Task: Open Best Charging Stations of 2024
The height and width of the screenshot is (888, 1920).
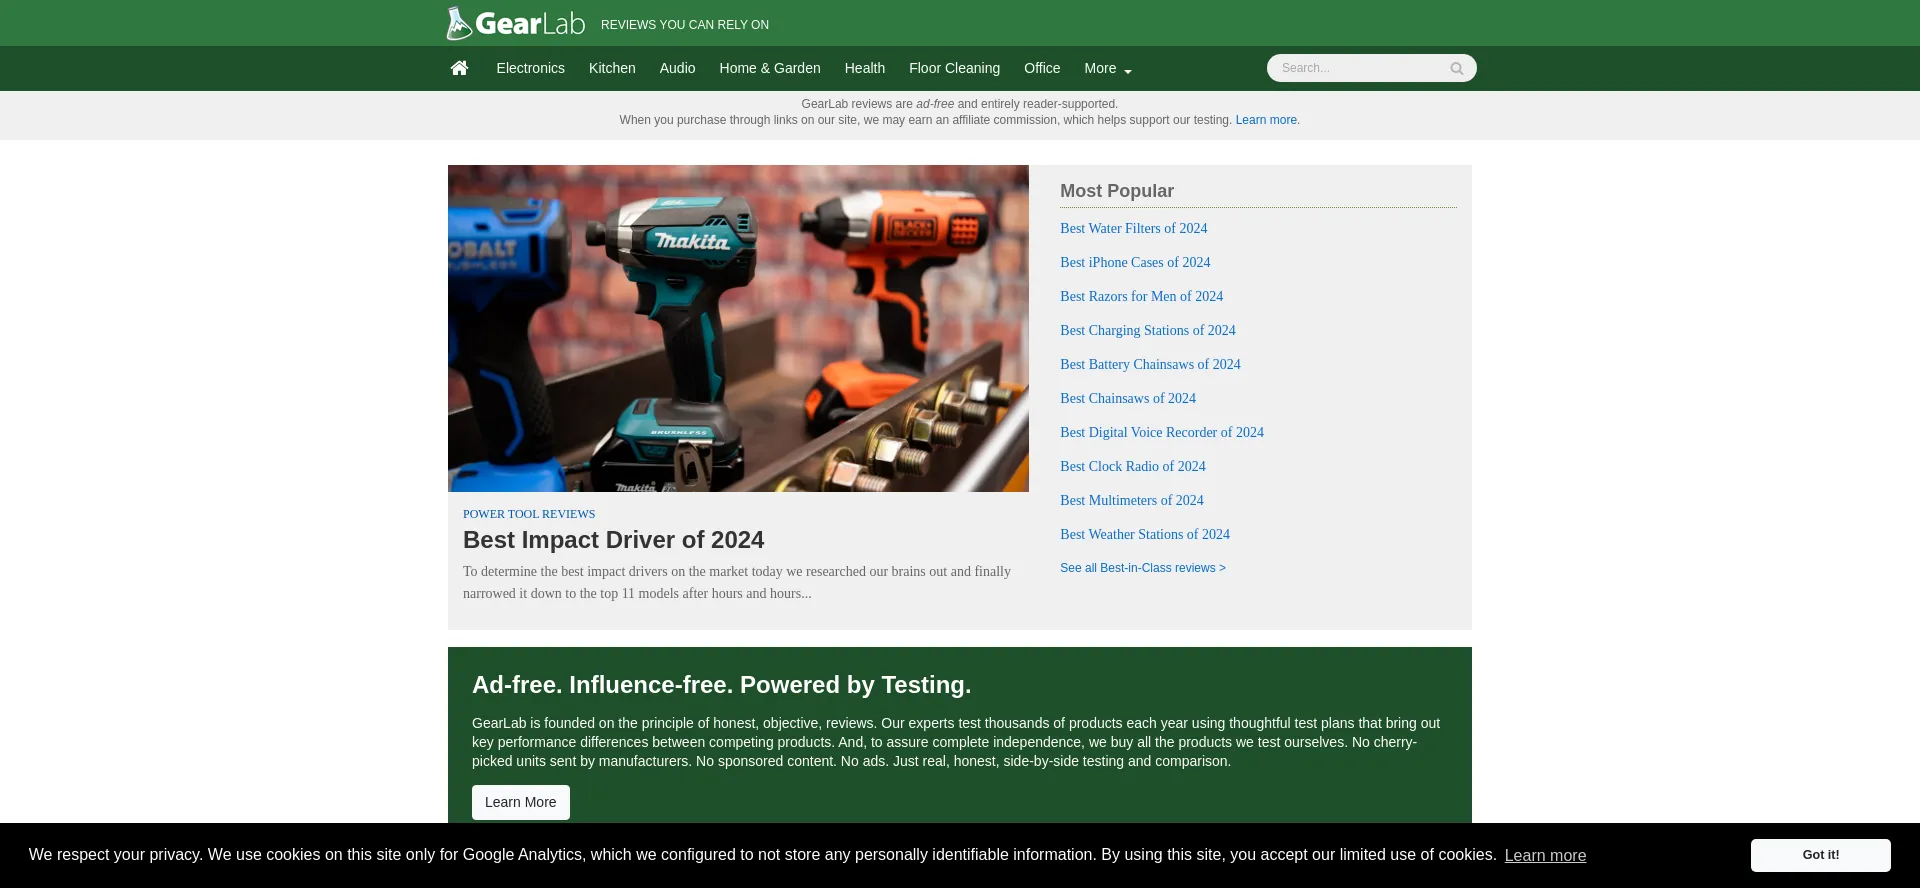Action: [x=1147, y=330]
